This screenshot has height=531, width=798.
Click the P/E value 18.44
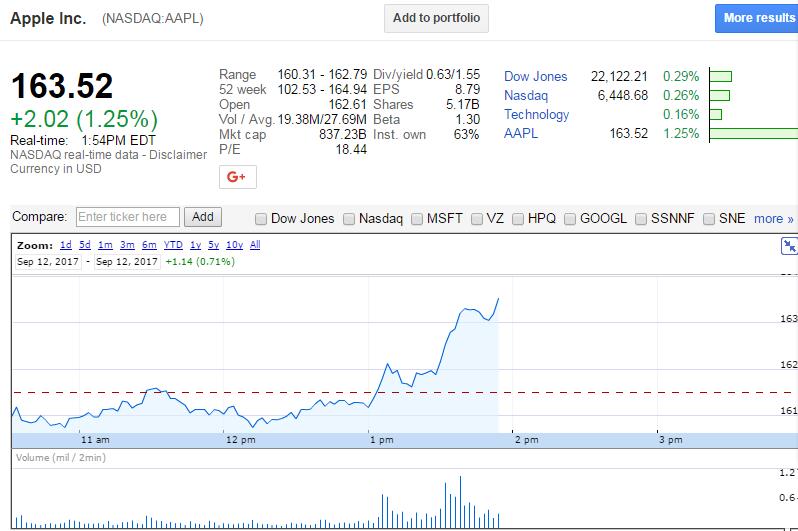click(x=351, y=149)
